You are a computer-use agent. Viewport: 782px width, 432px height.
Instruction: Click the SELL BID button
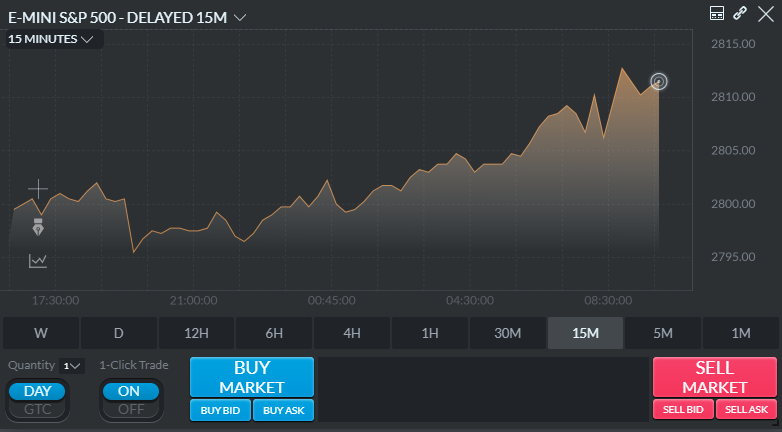[x=683, y=410]
